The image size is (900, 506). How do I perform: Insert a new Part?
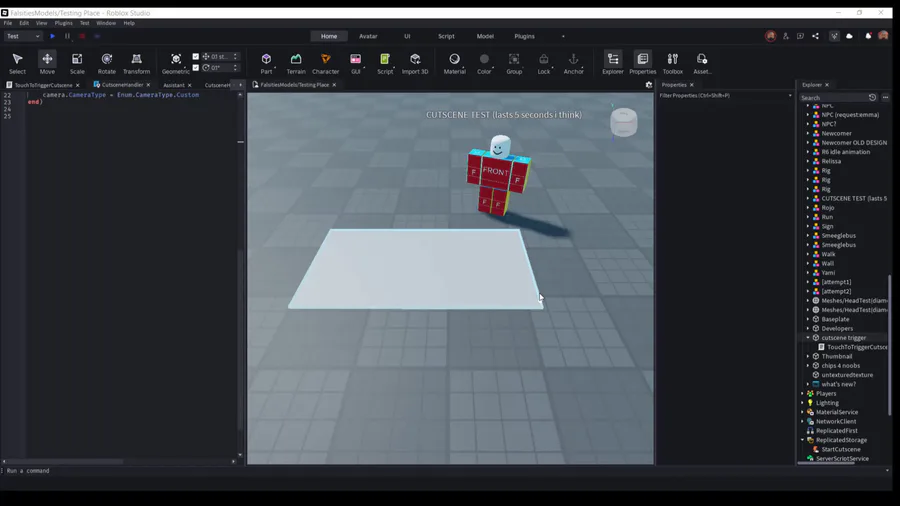coord(266,63)
